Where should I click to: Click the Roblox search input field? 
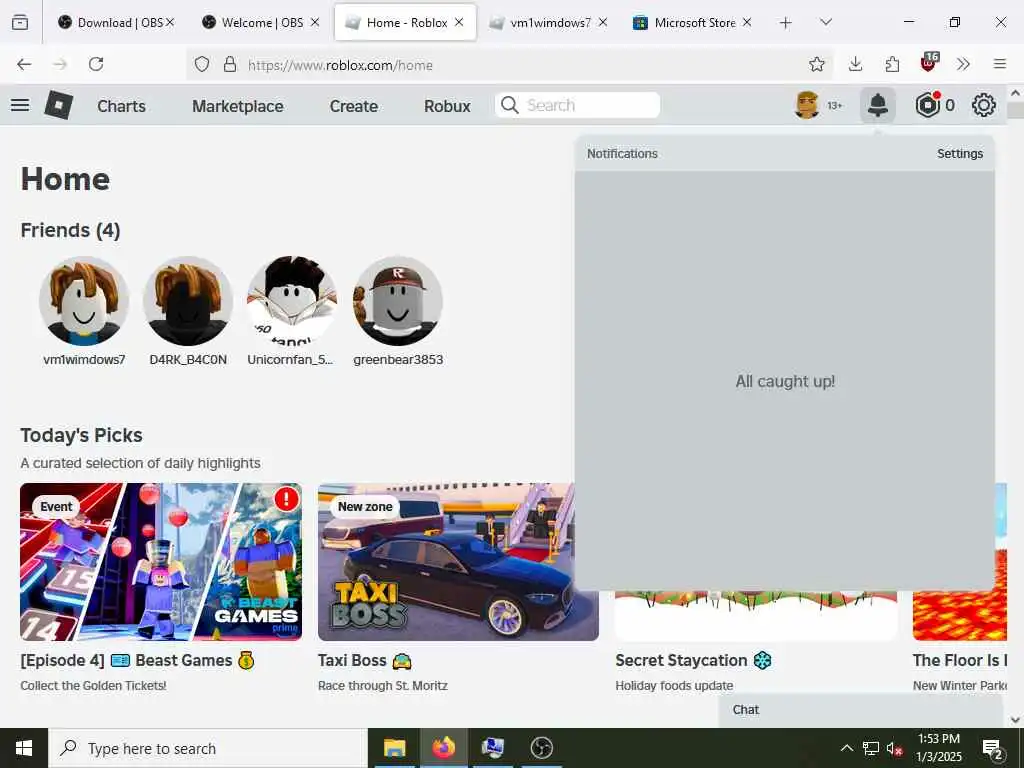(577, 105)
